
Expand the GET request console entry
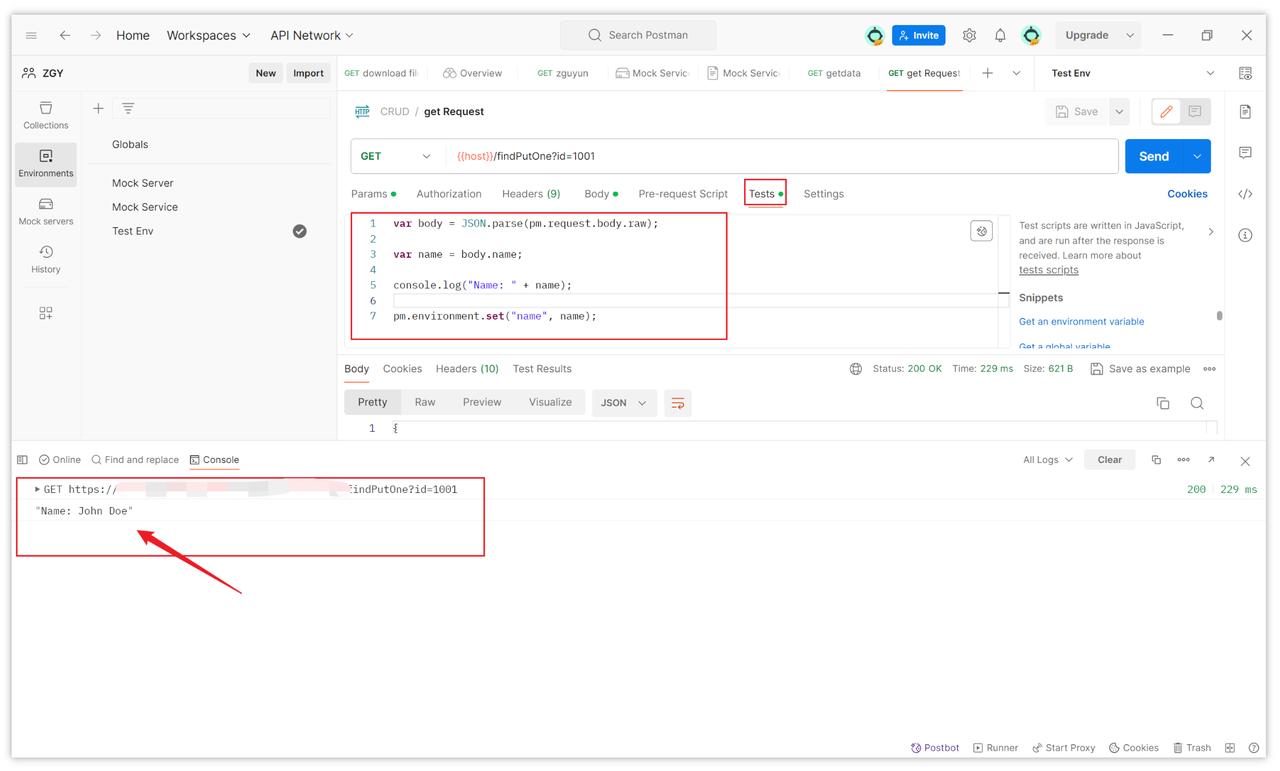tap(37, 489)
